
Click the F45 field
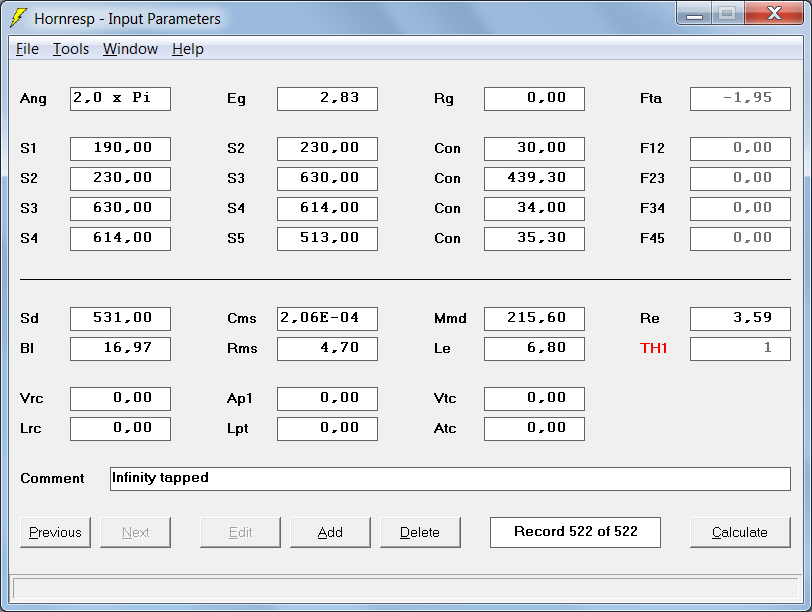(741, 239)
